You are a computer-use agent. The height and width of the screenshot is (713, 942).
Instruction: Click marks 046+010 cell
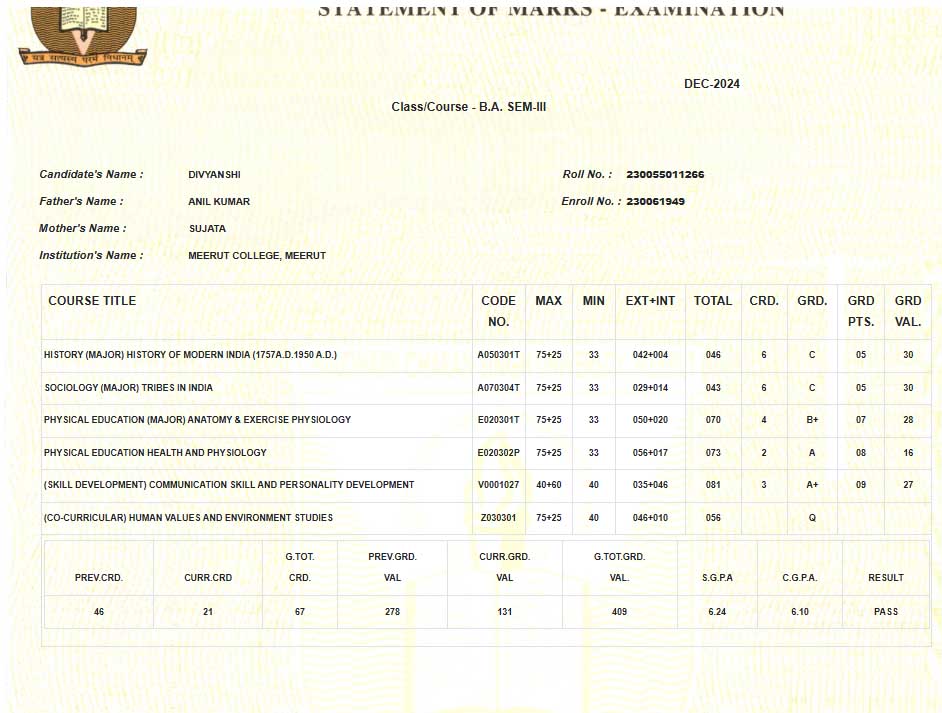pyautogui.click(x=650, y=518)
